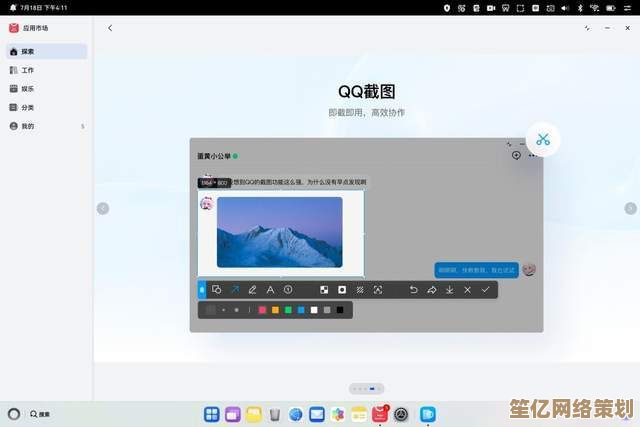Image resolution: width=640 pixels, height=427 pixels.
Task: Cancel screenshot with X icon
Action: click(x=467, y=290)
